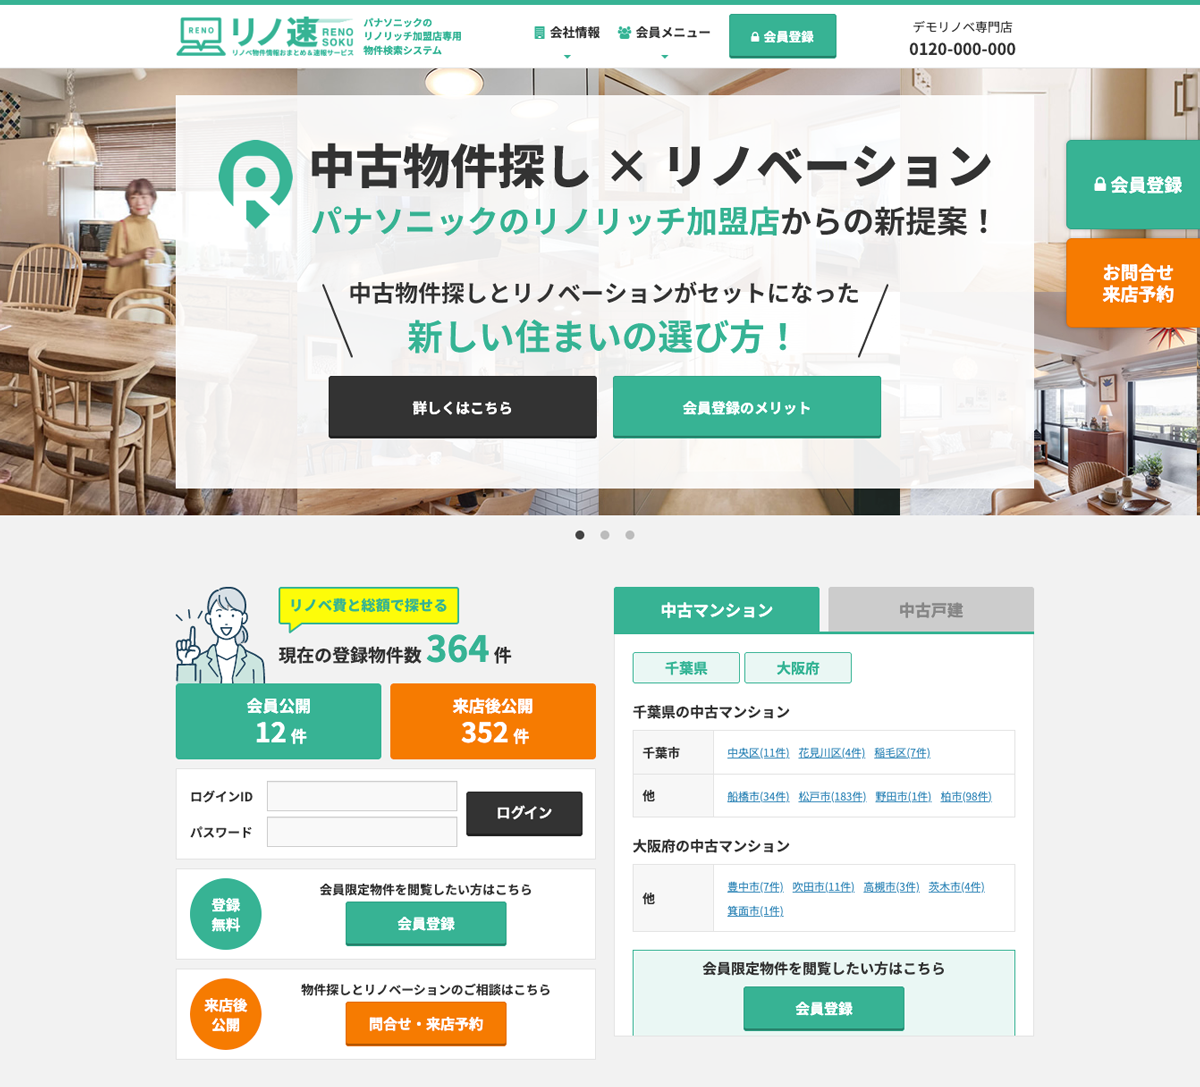The width and height of the screenshot is (1200, 1087).
Task: Open the 柏市(98件) link
Action: tap(966, 797)
